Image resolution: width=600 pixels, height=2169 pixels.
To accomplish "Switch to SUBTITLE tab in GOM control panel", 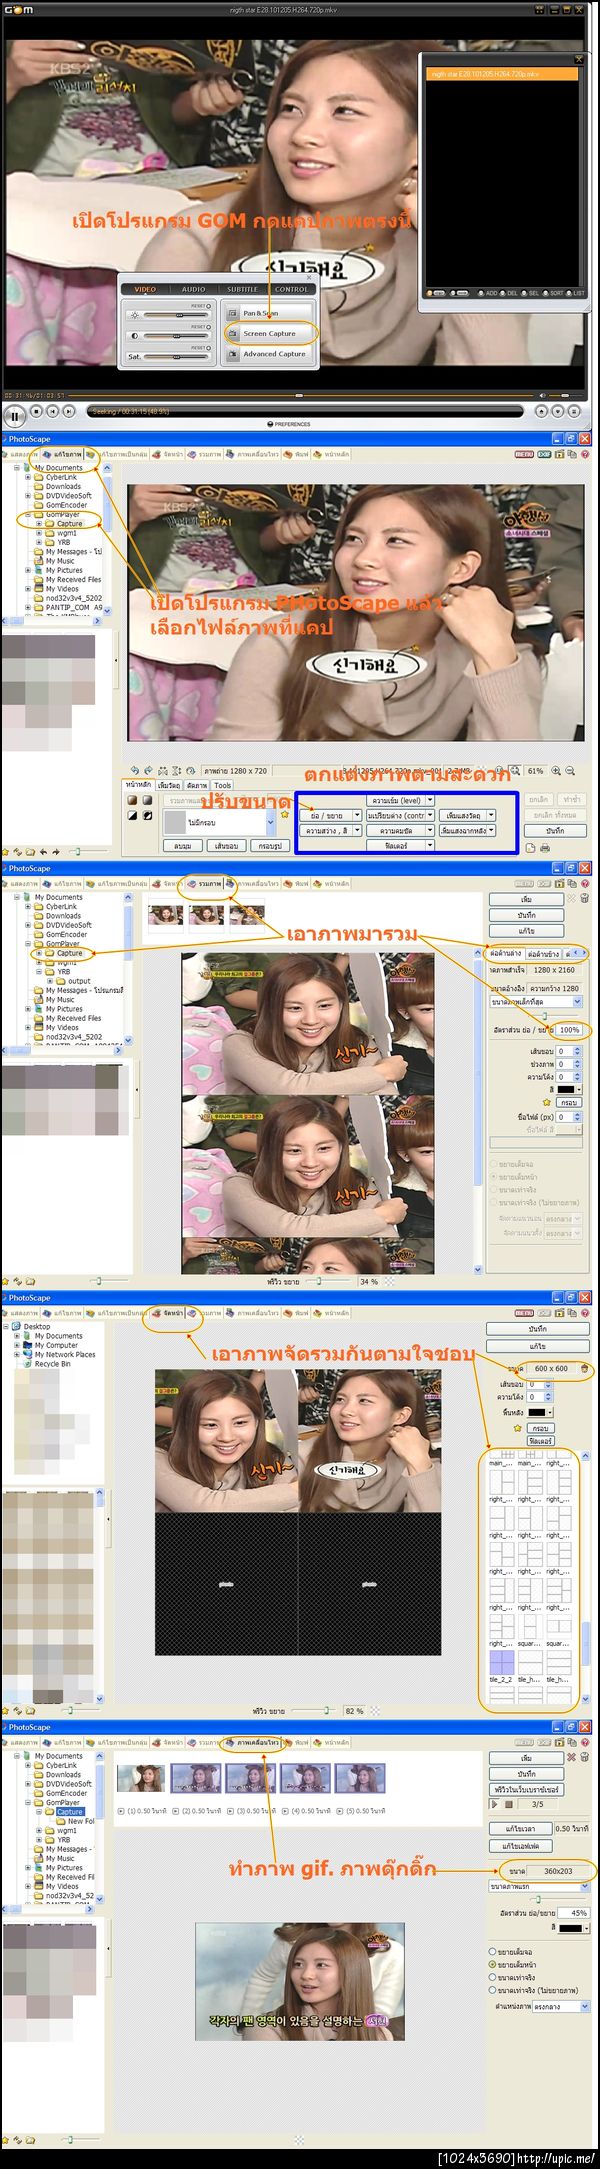I will tap(242, 289).
